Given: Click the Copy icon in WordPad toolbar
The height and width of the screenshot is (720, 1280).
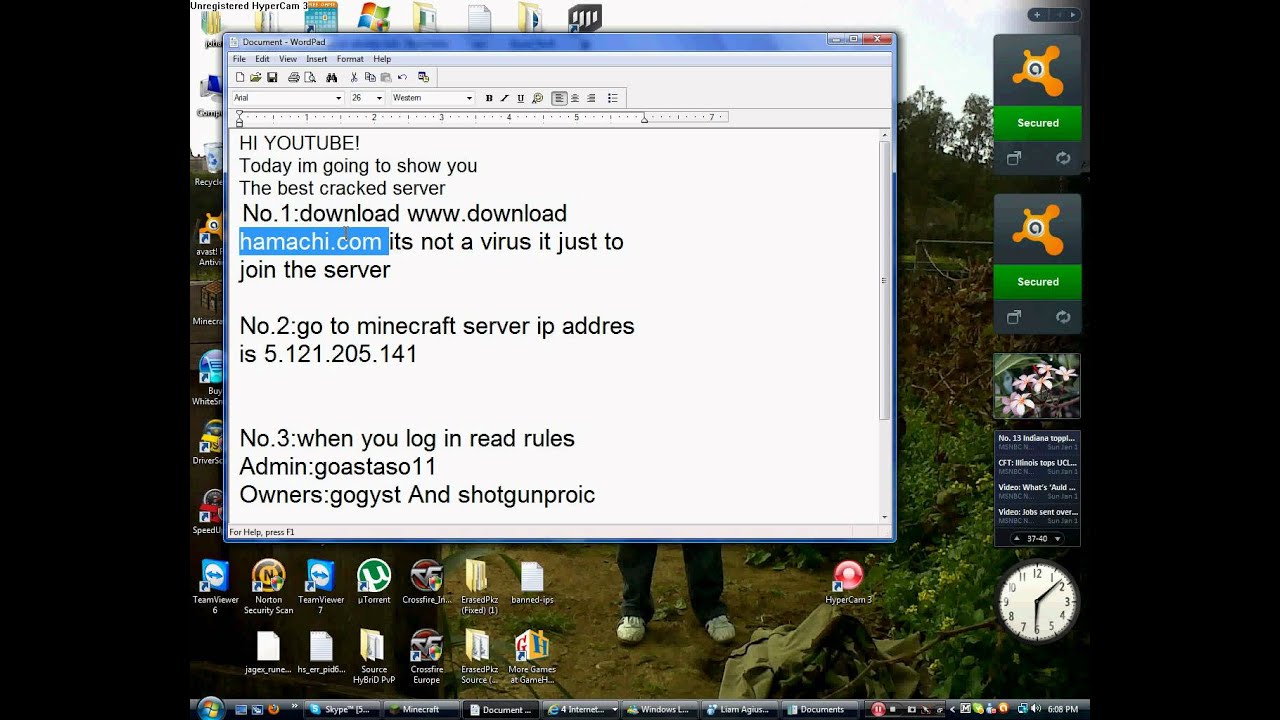Looking at the screenshot, I should pos(370,77).
